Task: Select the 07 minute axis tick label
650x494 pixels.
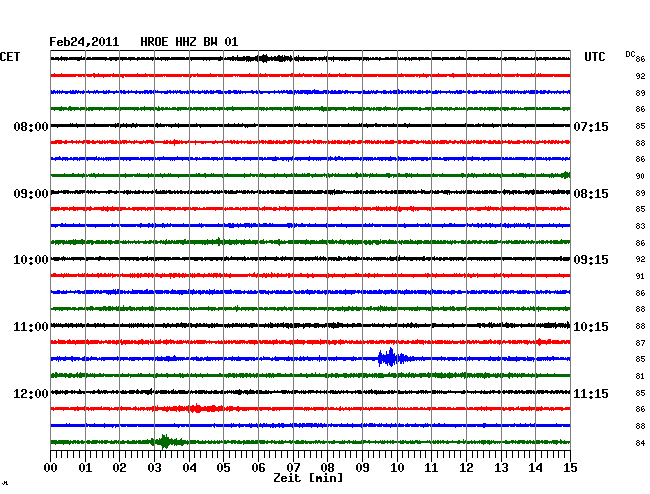Action: coord(293,468)
